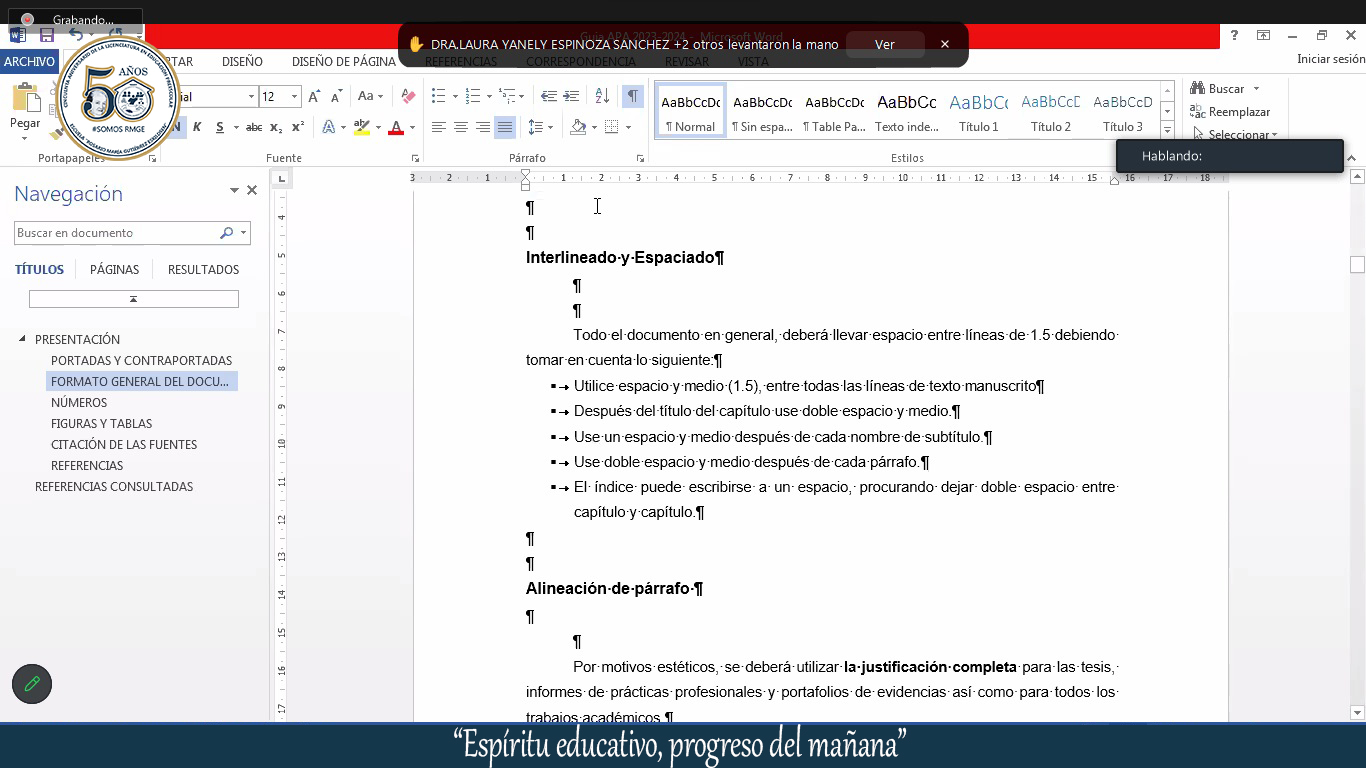Toggle underline S formatting
This screenshot has width=1366, height=768.
(x=220, y=127)
